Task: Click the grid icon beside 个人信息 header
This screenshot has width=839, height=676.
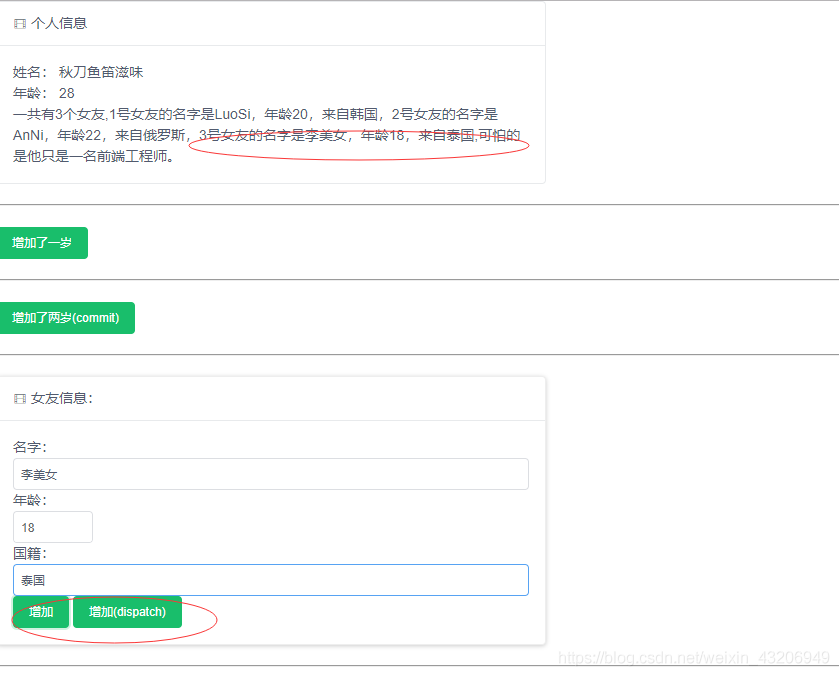Action: coord(19,22)
